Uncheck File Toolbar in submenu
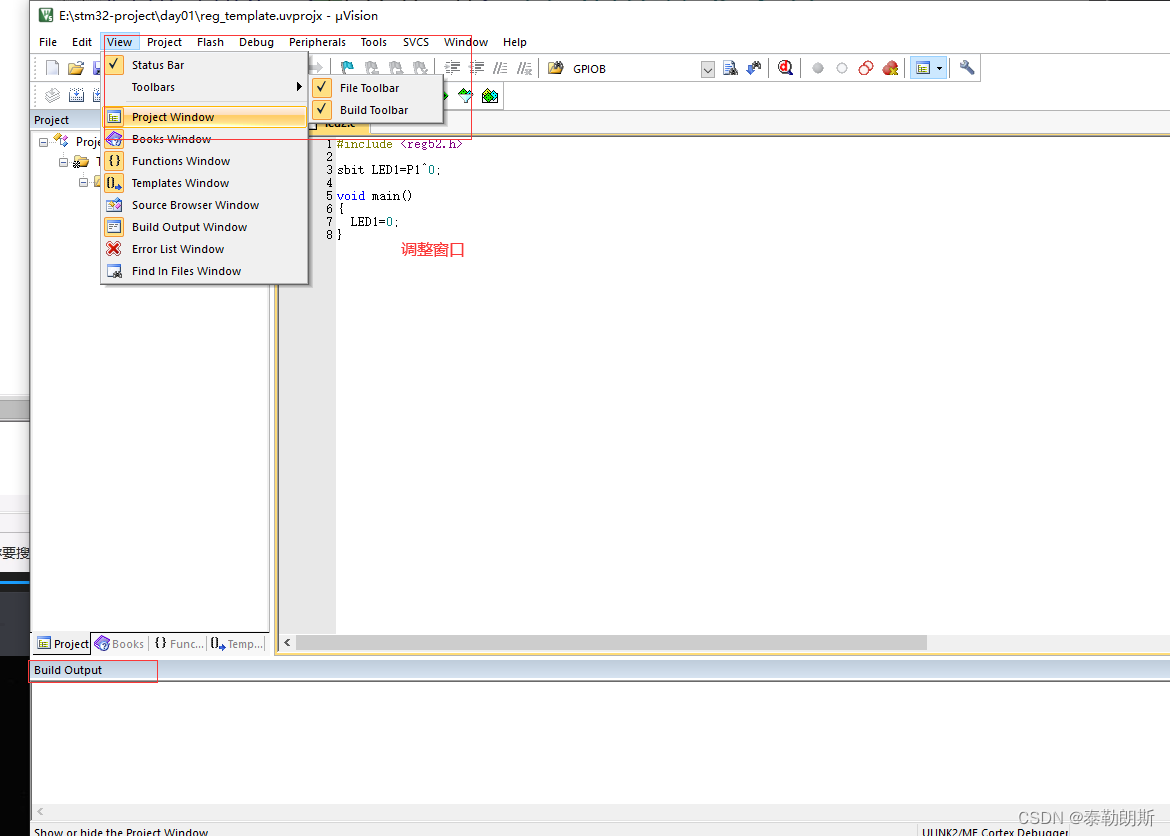 click(322, 87)
